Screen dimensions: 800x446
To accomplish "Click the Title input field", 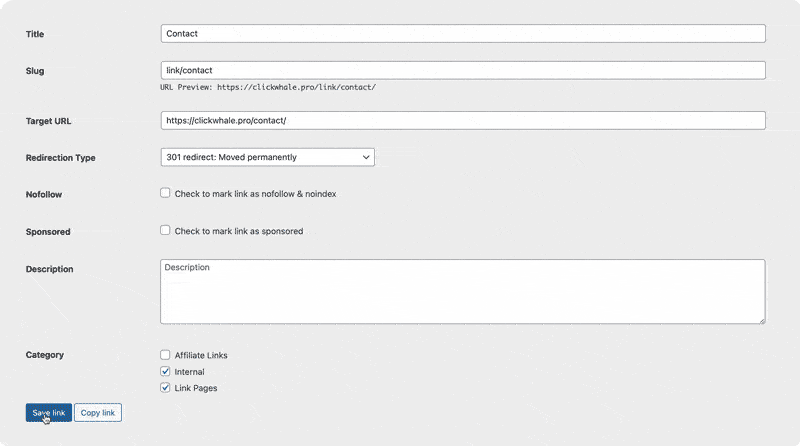I will click(x=462, y=33).
